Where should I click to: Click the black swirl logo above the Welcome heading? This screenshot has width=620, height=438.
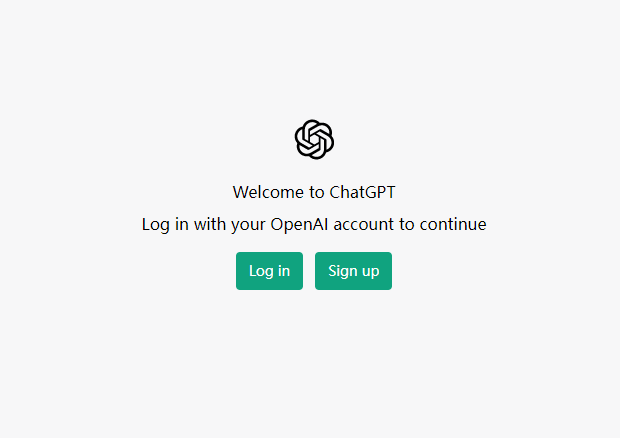(314, 140)
